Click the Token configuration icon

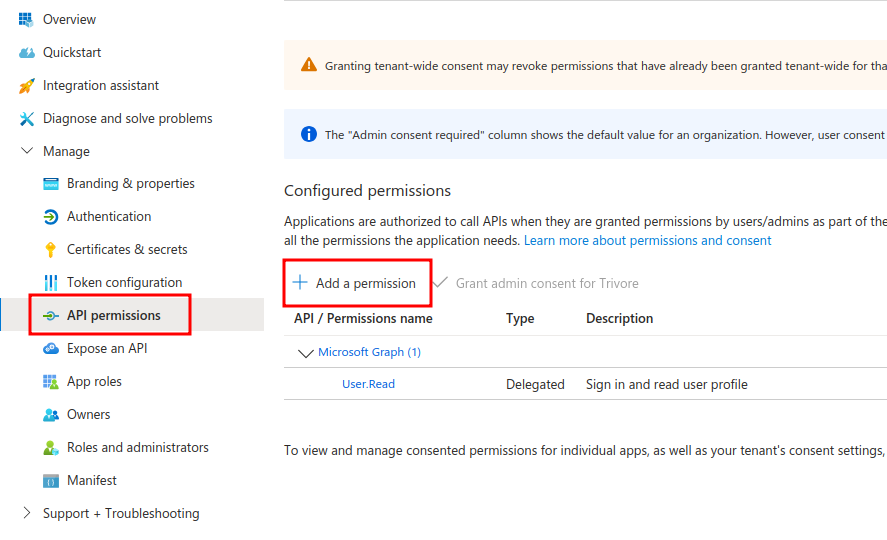[x=50, y=283]
